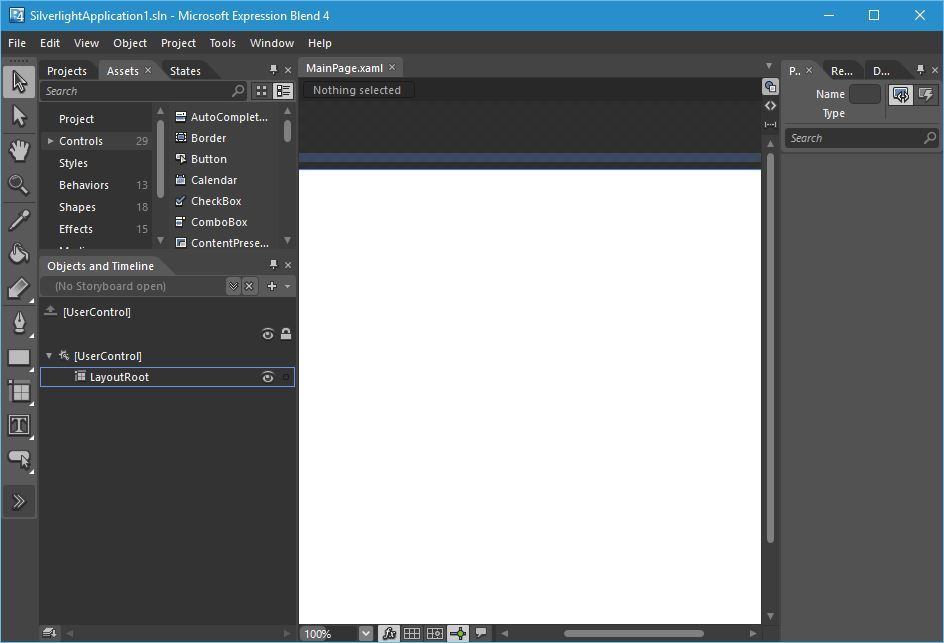The image size is (944, 643).
Task: Switch to the States tab
Action: (x=185, y=70)
